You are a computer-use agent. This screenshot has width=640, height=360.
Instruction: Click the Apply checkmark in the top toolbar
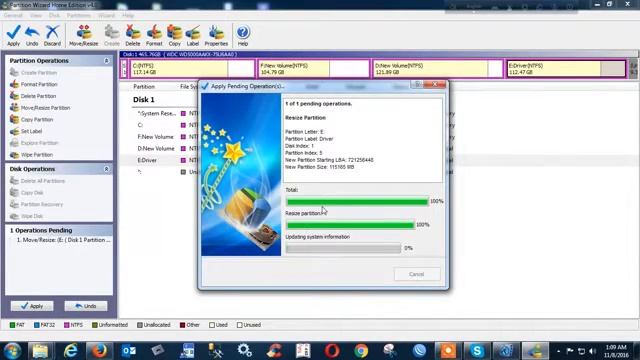[x=13, y=35]
